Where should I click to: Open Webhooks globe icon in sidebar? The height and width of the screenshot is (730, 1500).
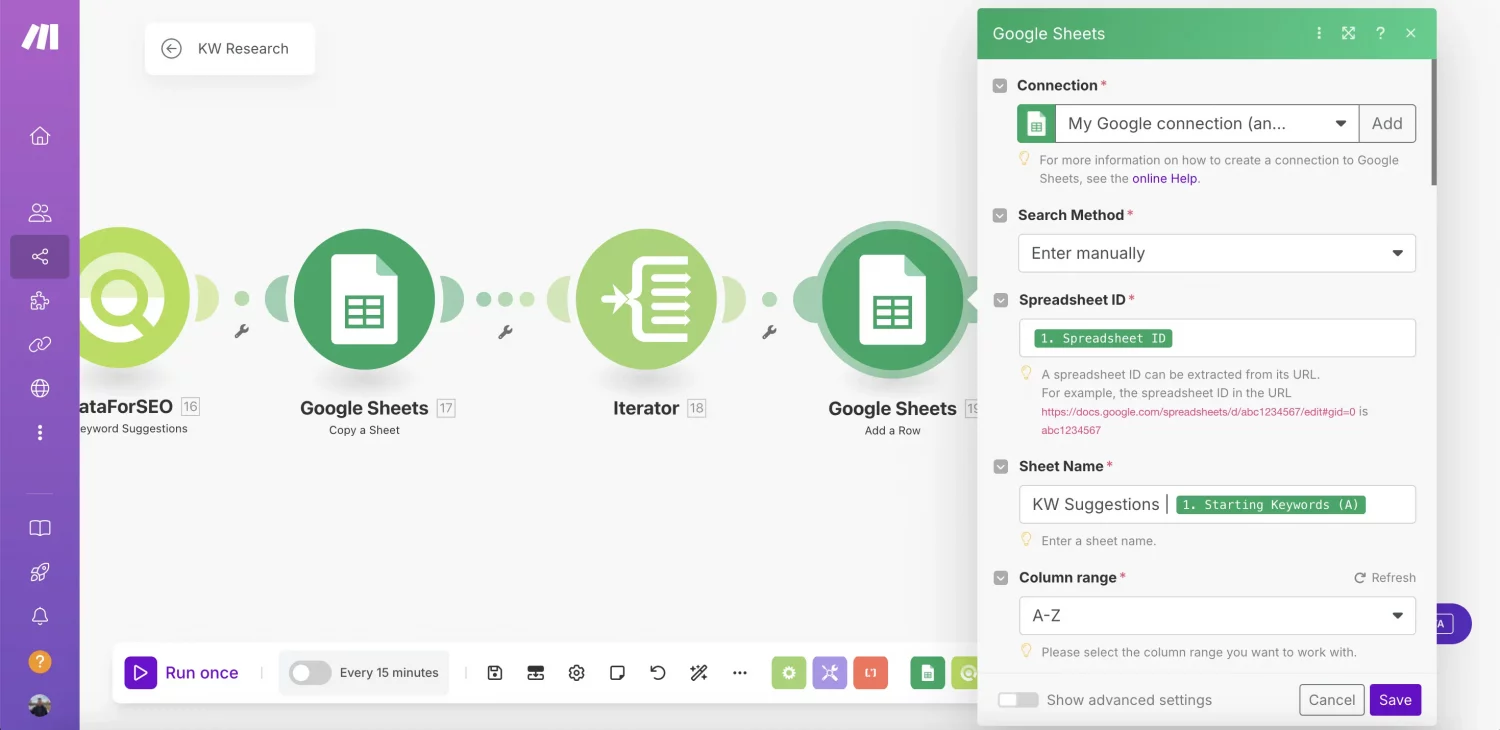point(40,389)
